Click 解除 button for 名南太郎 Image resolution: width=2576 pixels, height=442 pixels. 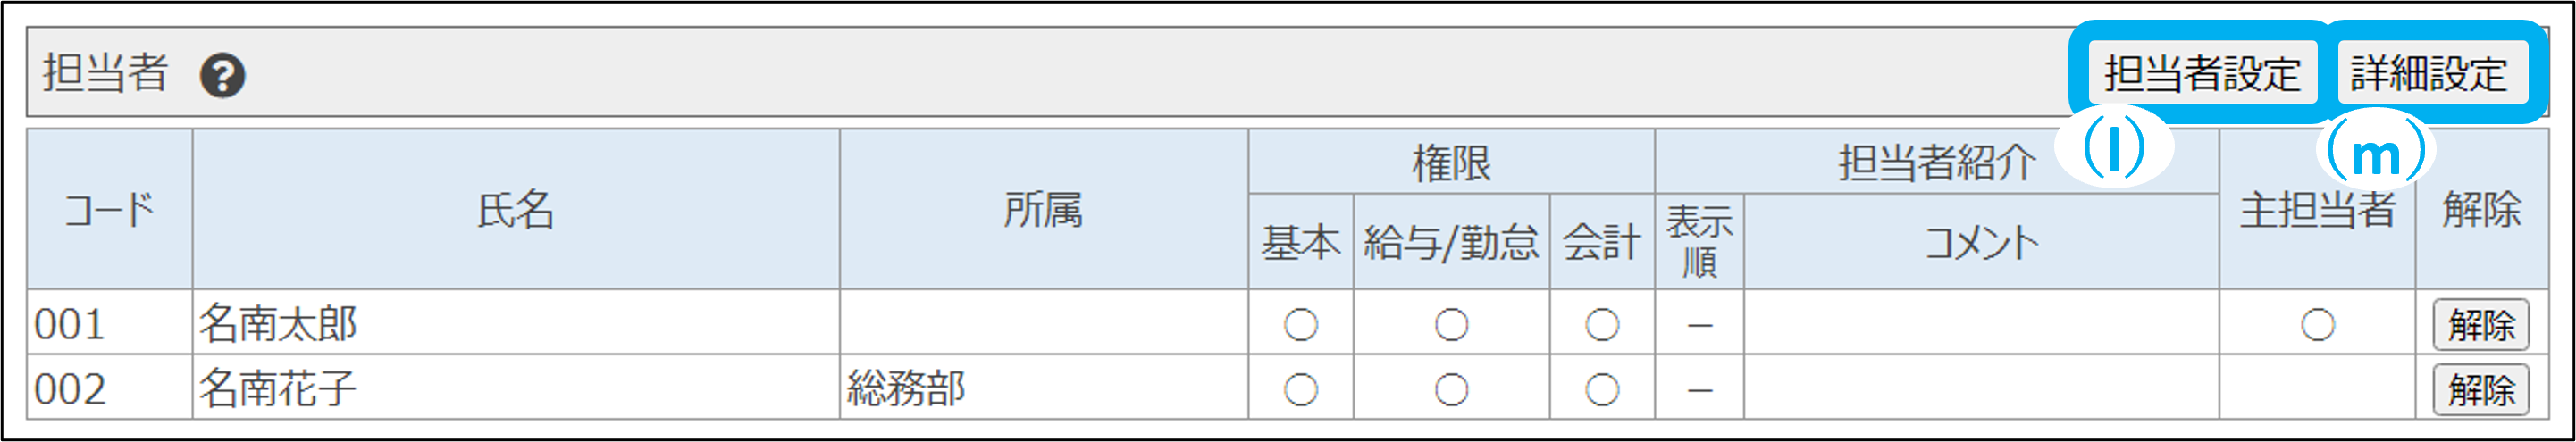point(2480,325)
